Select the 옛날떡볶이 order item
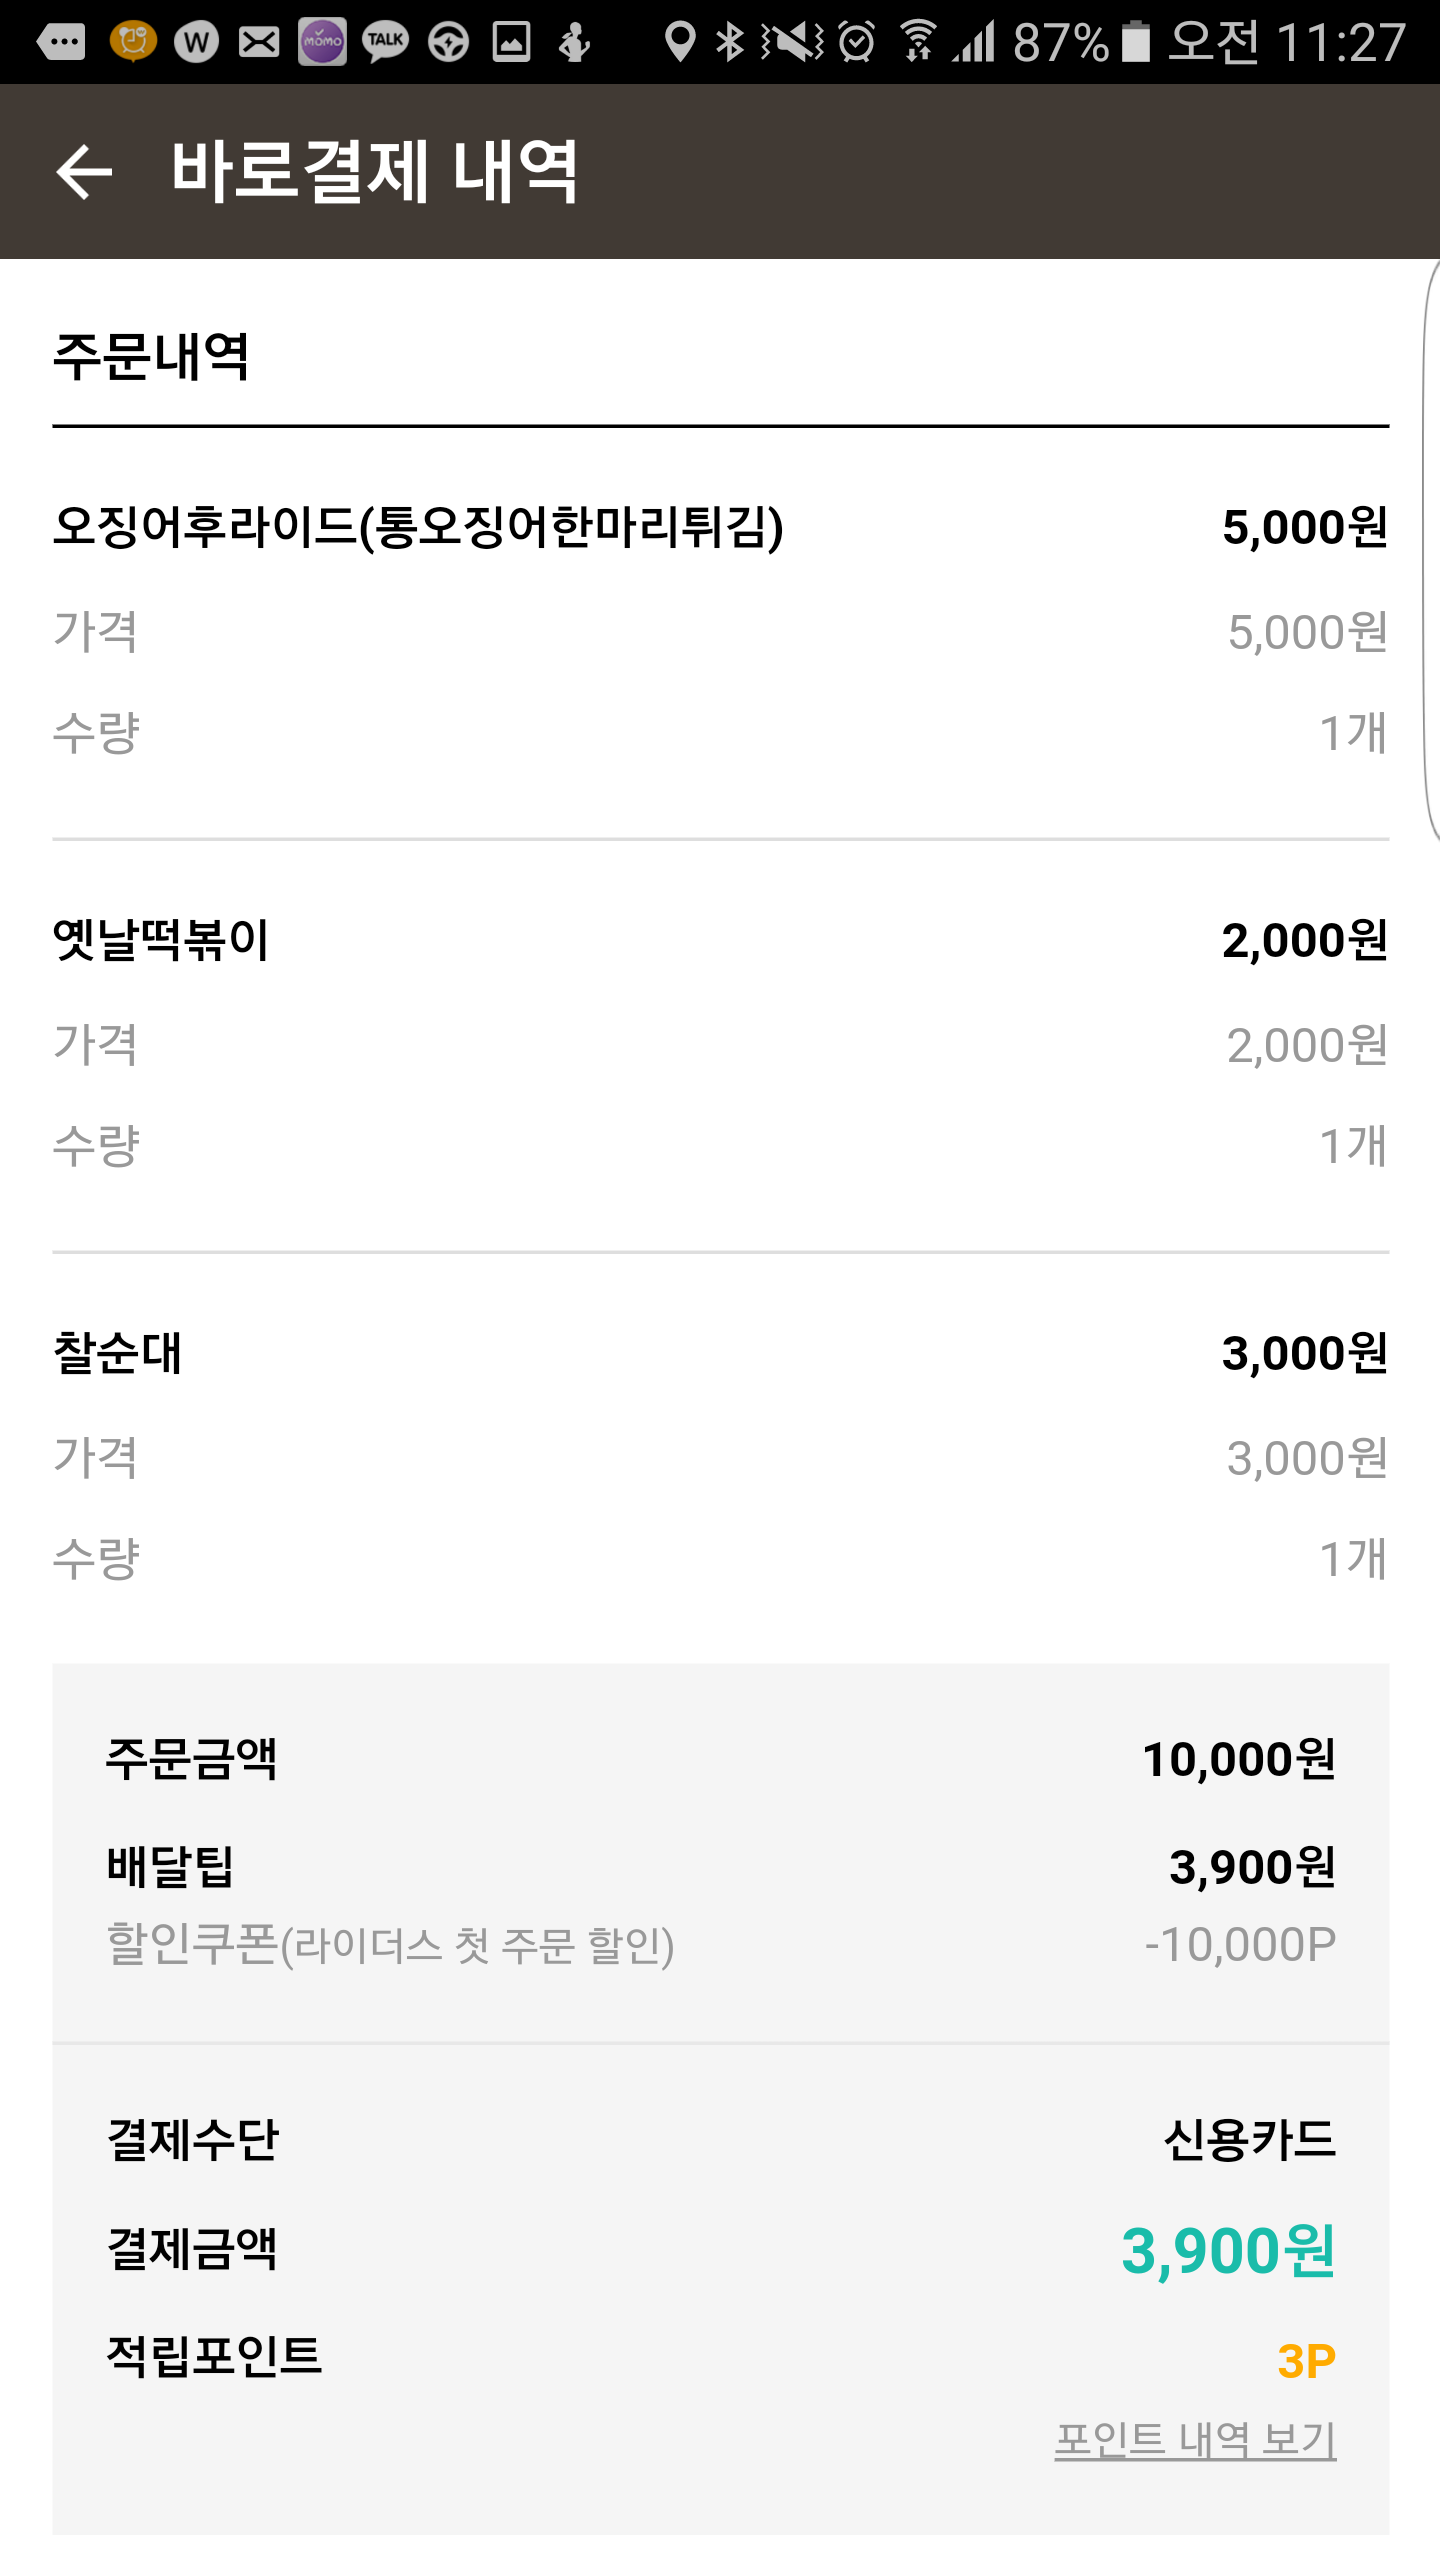The image size is (1440, 2560). [x=161, y=940]
